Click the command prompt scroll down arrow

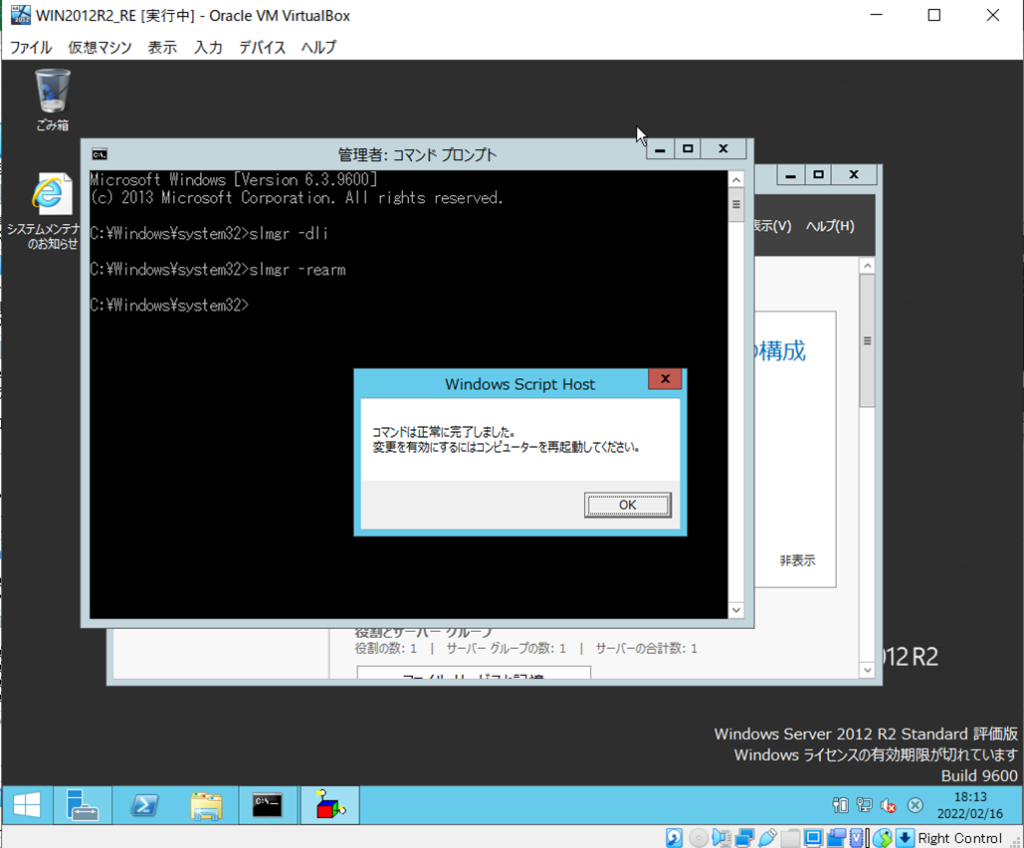736,610
